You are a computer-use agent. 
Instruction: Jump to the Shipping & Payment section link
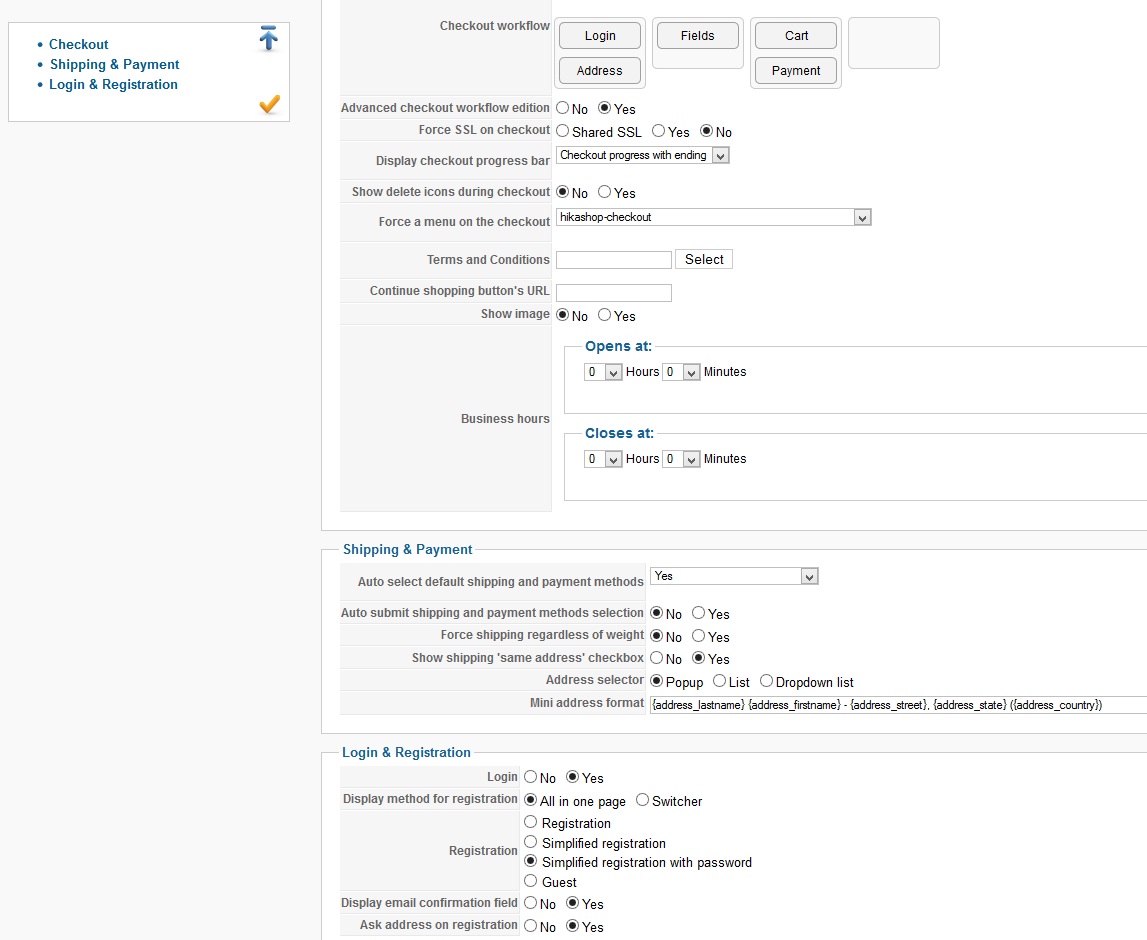(115, 65)
